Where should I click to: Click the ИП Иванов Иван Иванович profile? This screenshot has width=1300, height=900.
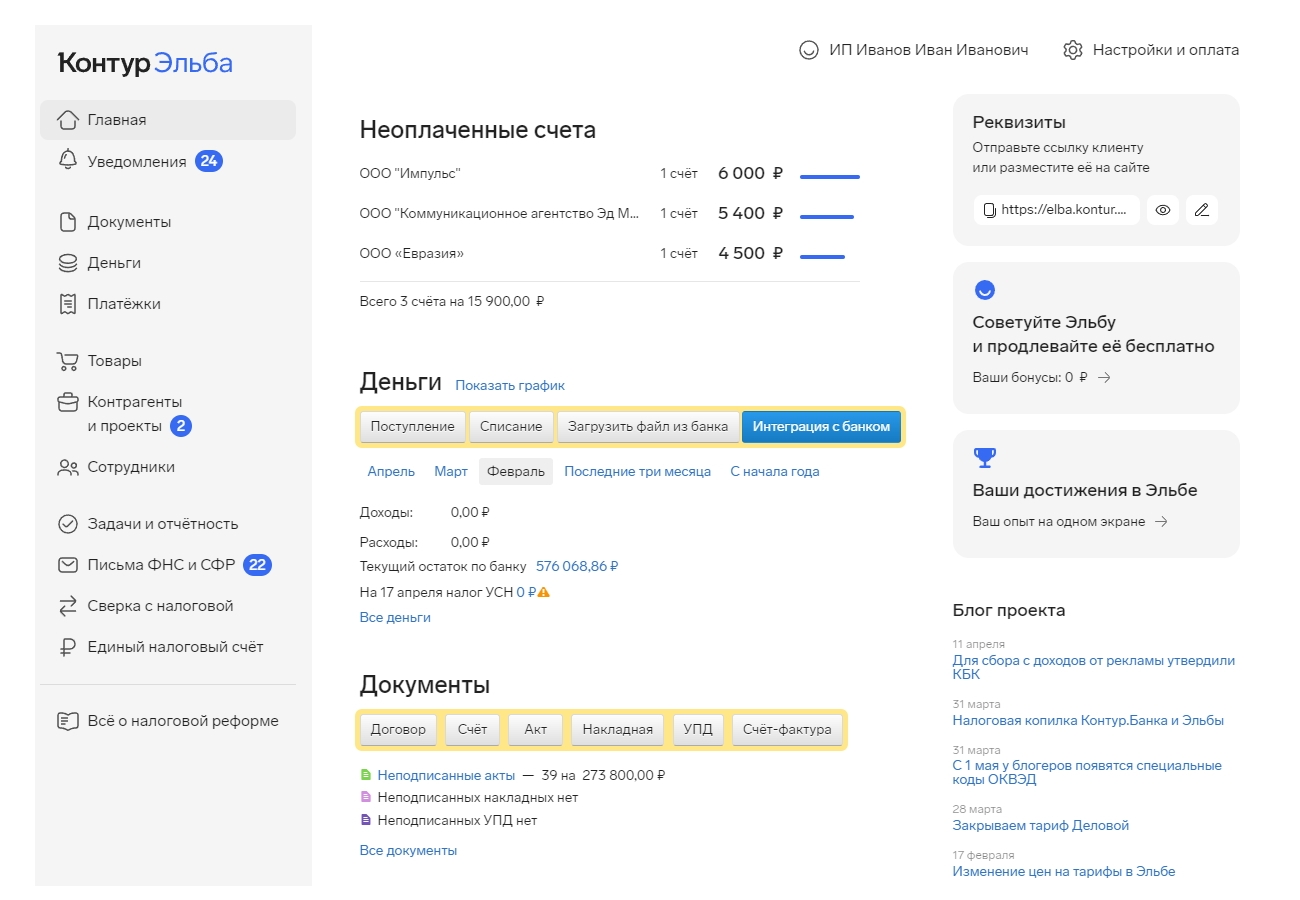point(914,50)
